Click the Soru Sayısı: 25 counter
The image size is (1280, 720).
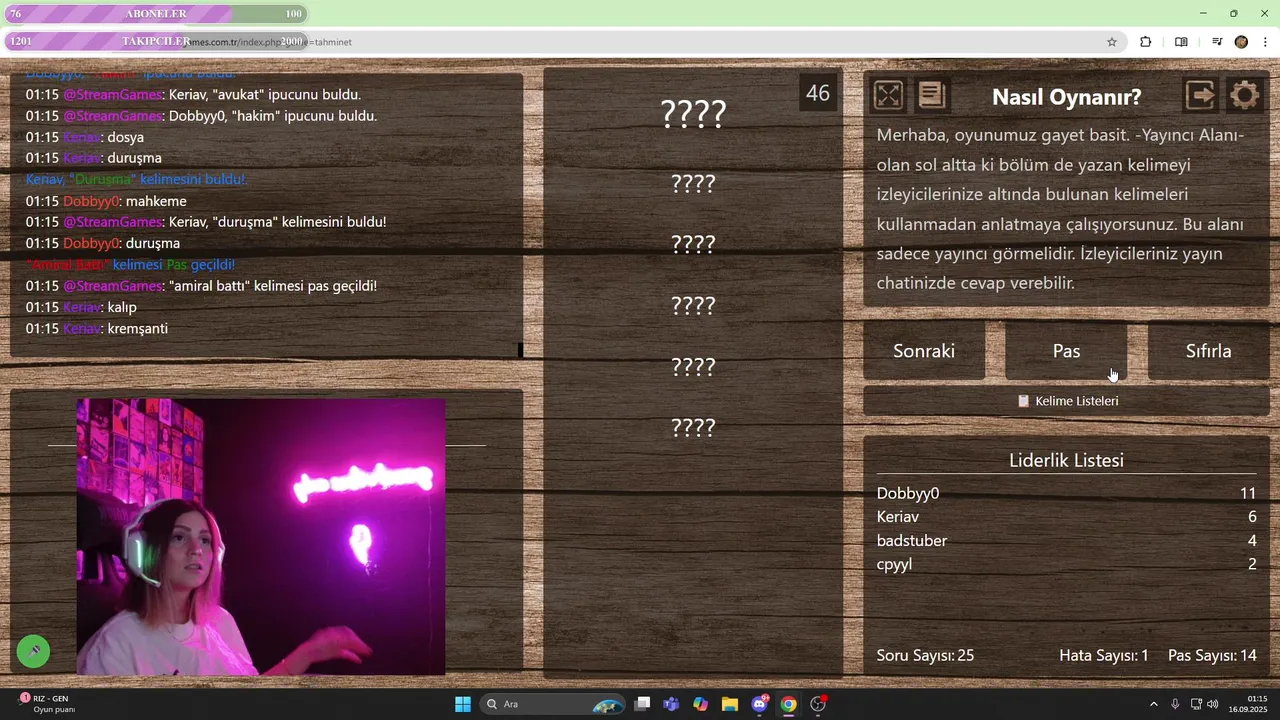925,656
